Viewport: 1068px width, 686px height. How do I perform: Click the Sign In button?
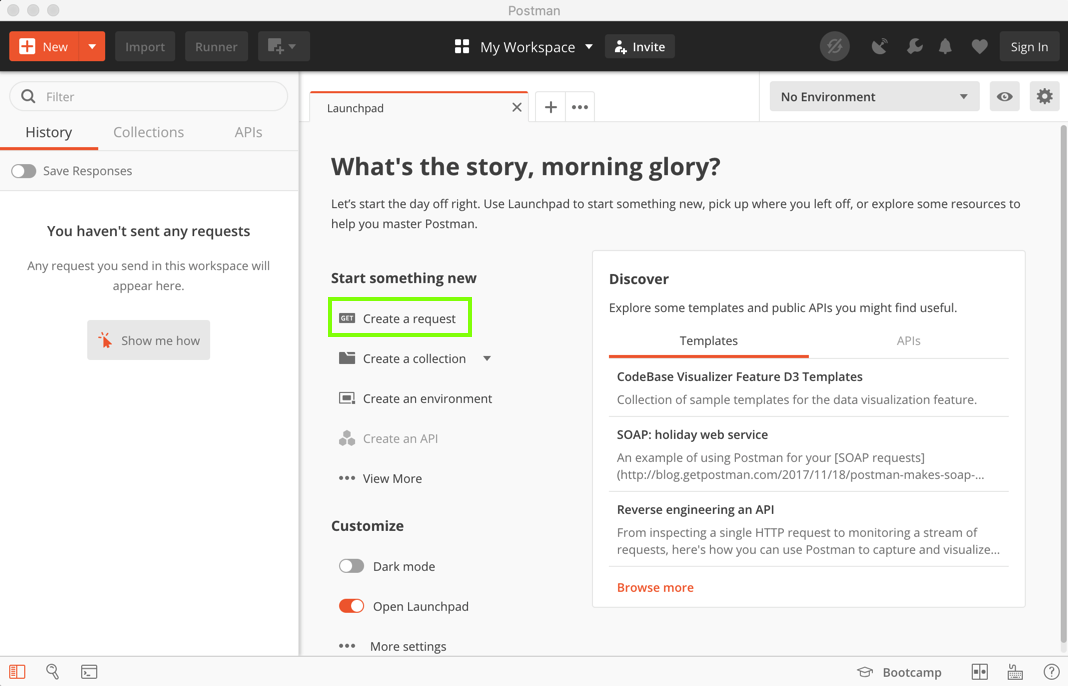[1029, 46]
